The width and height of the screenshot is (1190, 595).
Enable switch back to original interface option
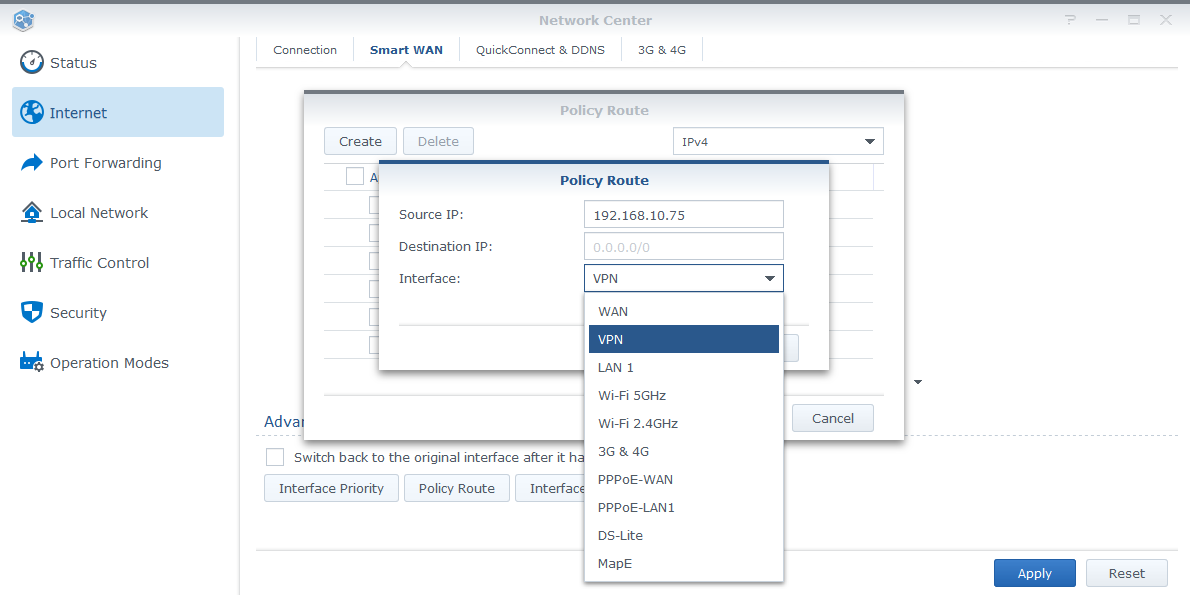[x=275, y=457]
